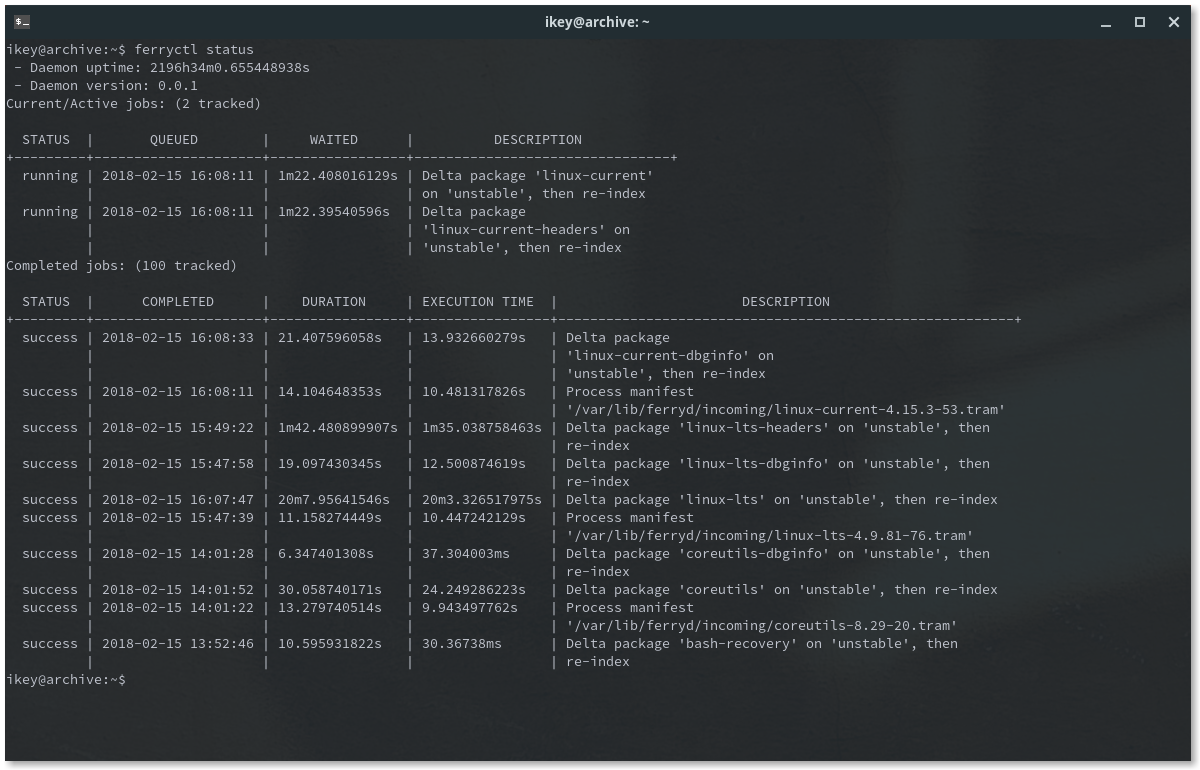Click the EXECUTION TIME column header
This screenshot has width=1200, height=770.
click(x=478, y=301)
